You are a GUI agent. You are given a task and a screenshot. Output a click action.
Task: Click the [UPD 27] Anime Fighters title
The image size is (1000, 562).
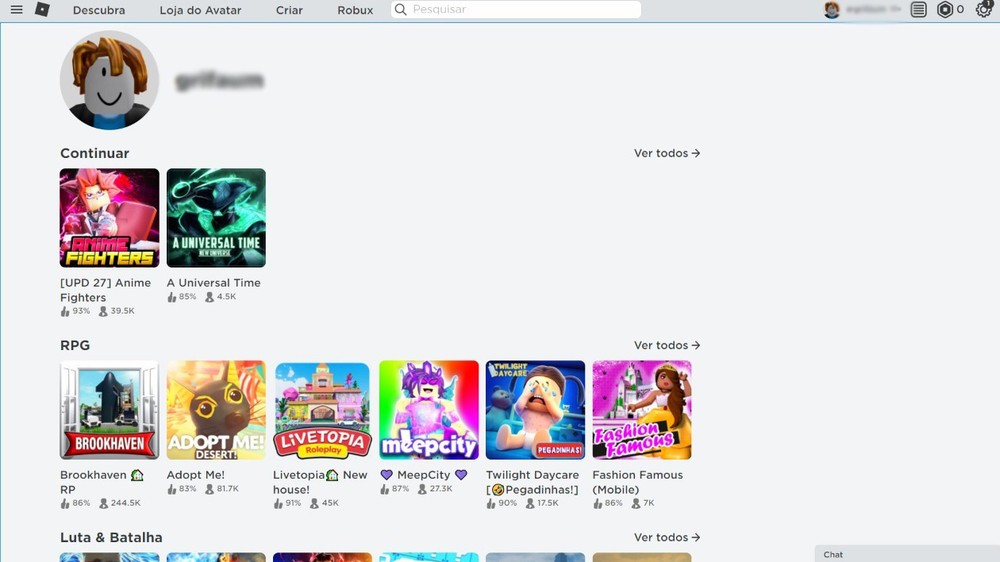point(106,290)
